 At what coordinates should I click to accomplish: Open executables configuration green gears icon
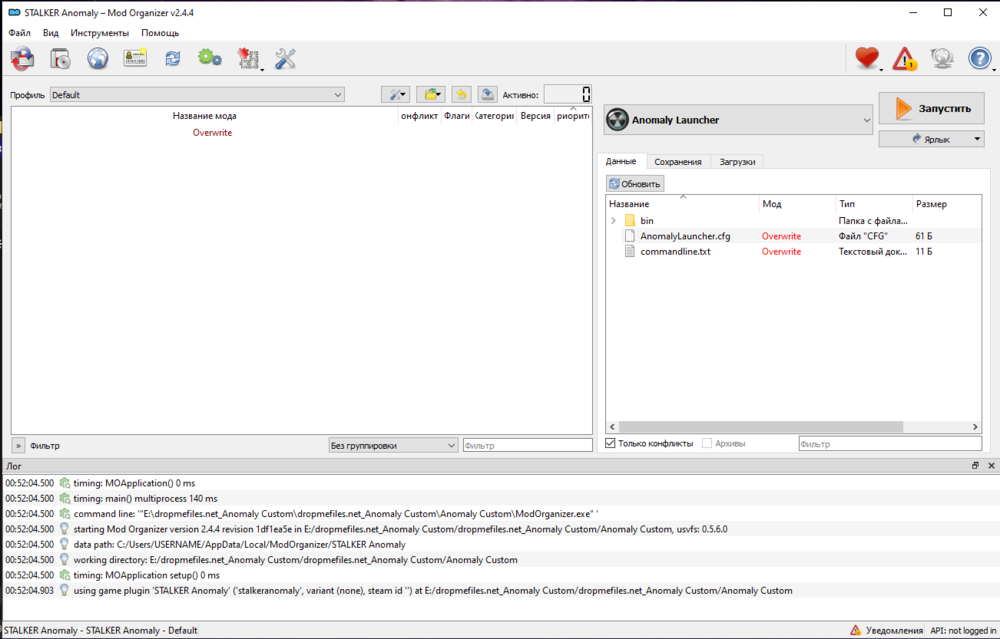(209, 59)
